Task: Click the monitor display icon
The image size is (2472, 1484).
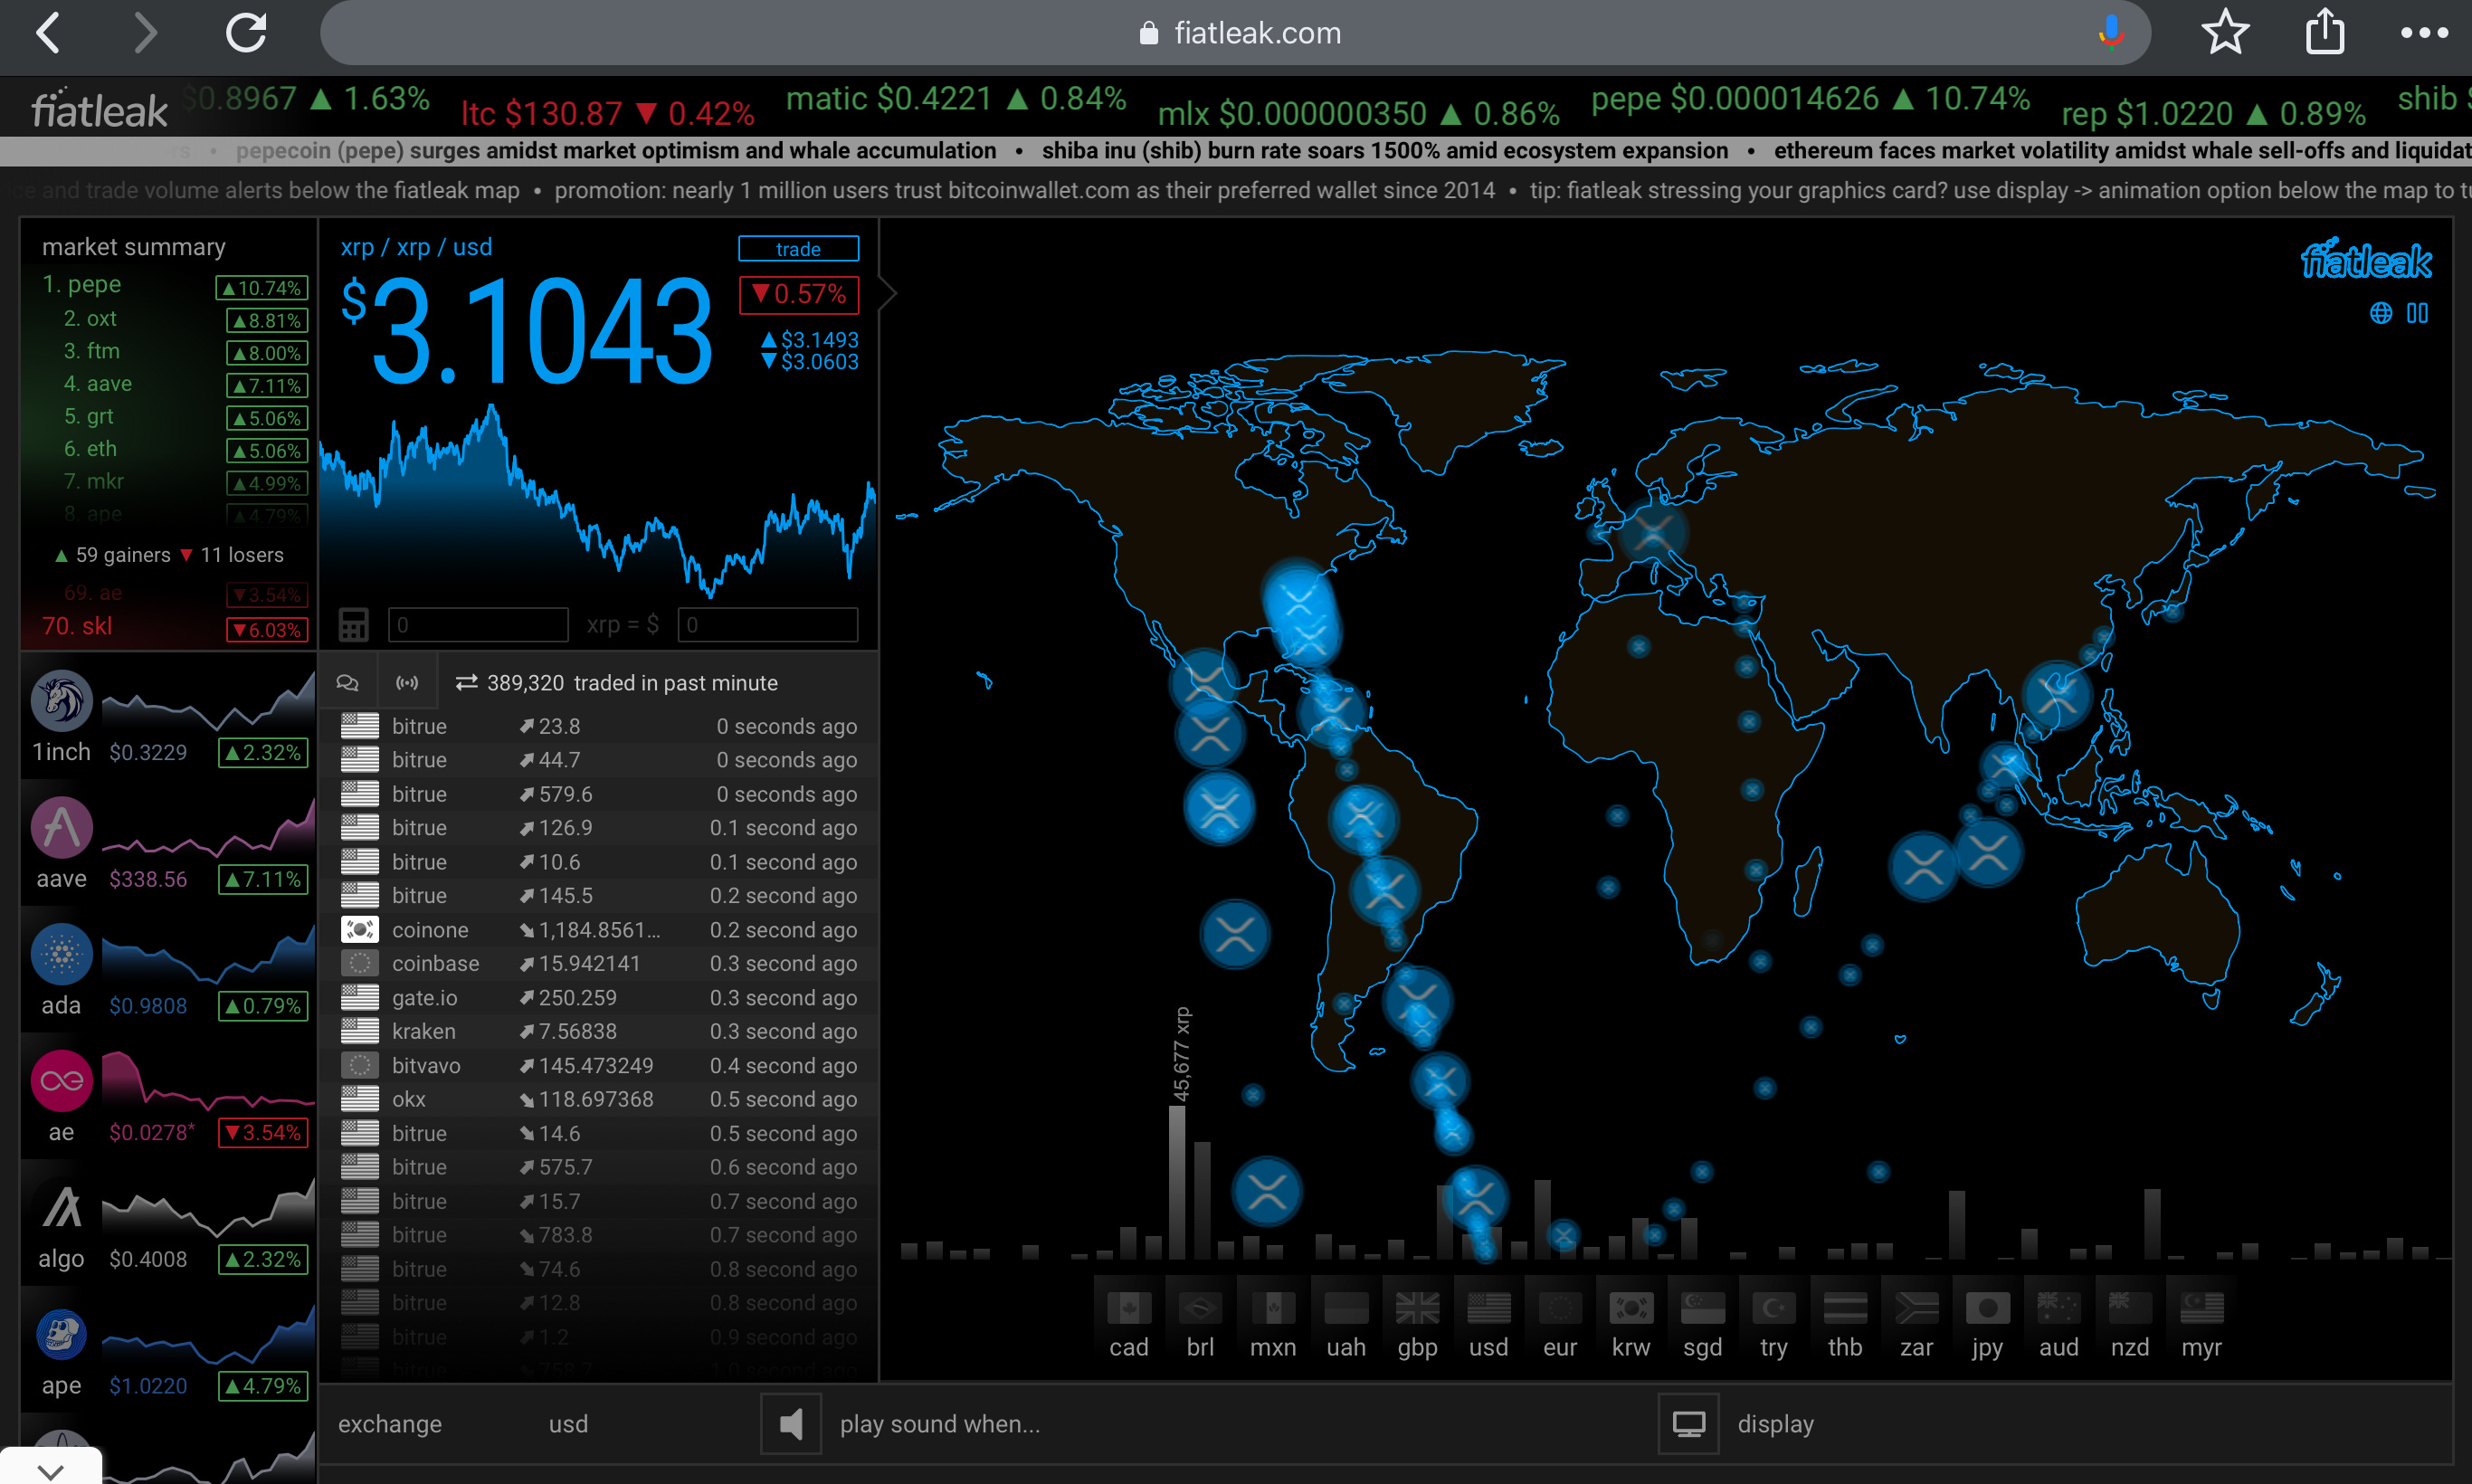Action: [x=1689, y=1424]
